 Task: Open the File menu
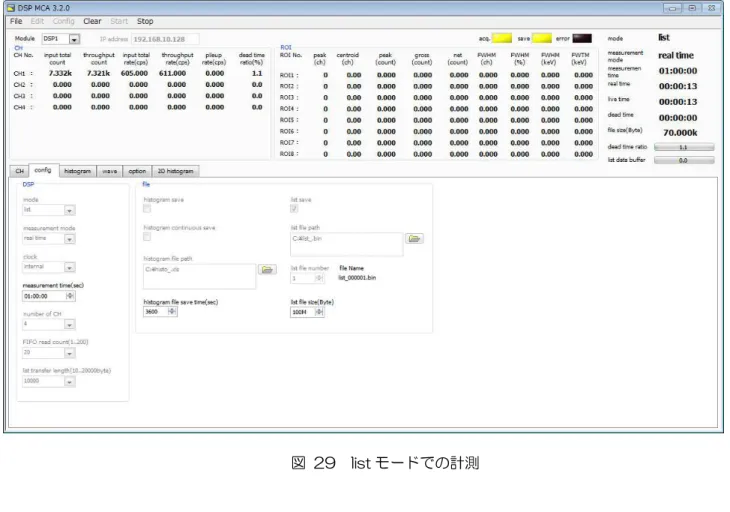[16, 21]
